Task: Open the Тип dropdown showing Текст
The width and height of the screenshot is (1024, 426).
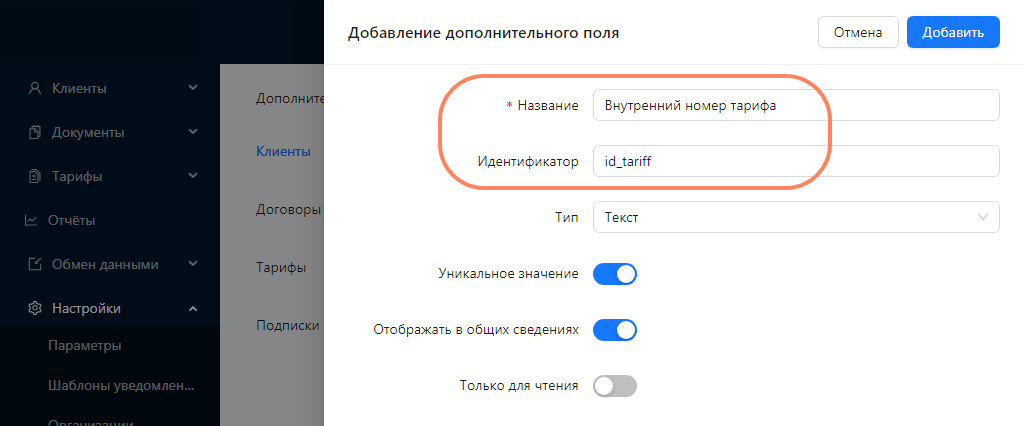Action: (x=796, y=218)
